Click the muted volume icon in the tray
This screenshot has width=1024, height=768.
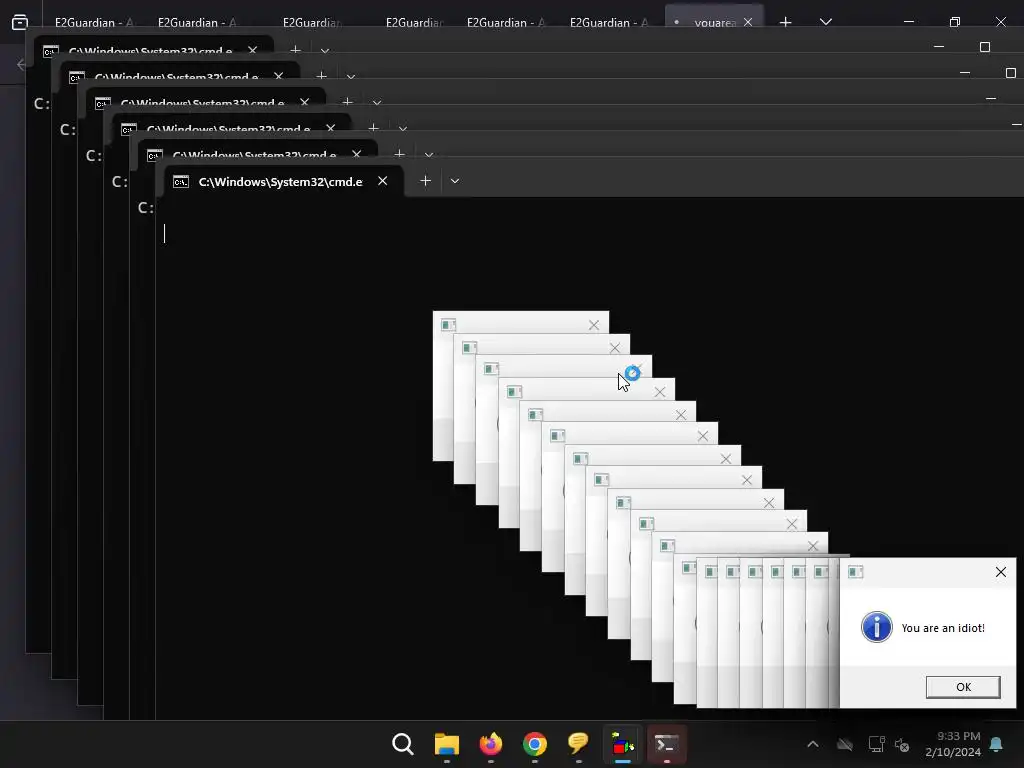902,744
